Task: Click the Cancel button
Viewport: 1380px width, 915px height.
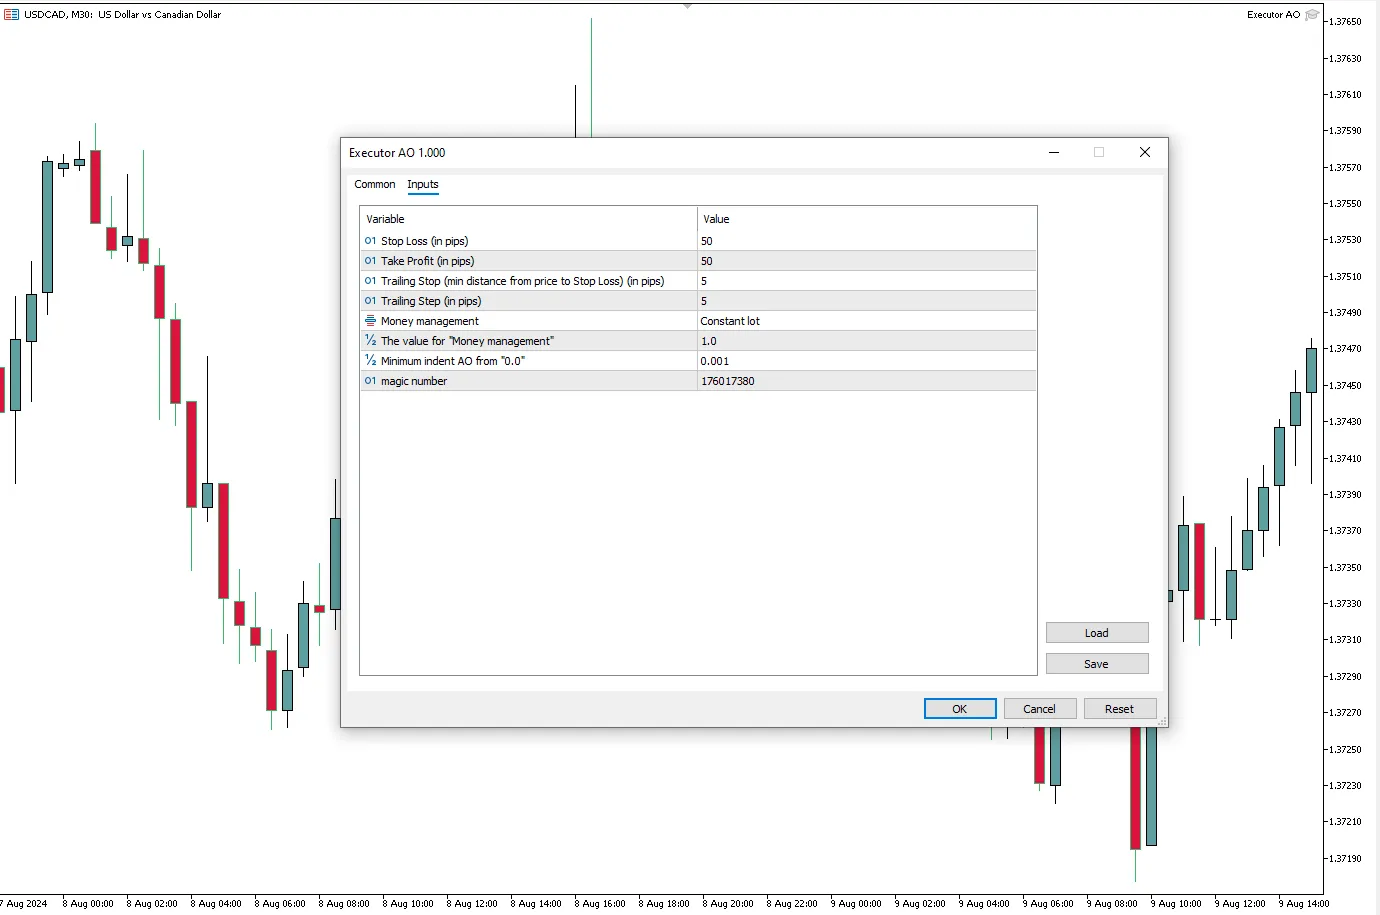Action: pos(1040,709)
